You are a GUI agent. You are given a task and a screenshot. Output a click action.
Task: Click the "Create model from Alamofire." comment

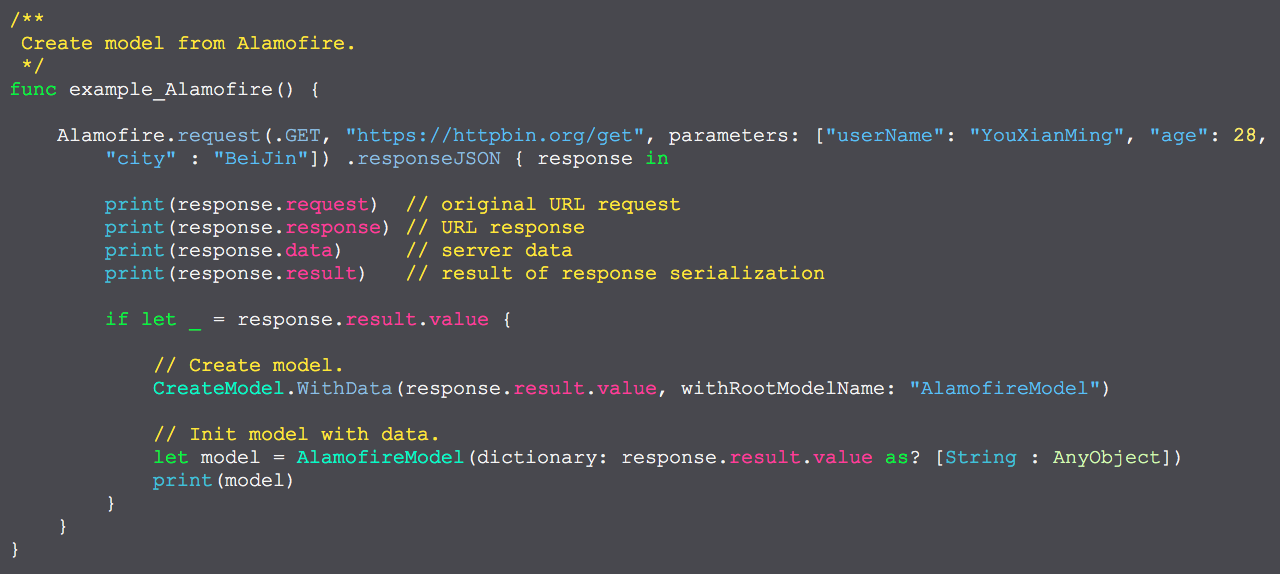[x=188, y=43]
